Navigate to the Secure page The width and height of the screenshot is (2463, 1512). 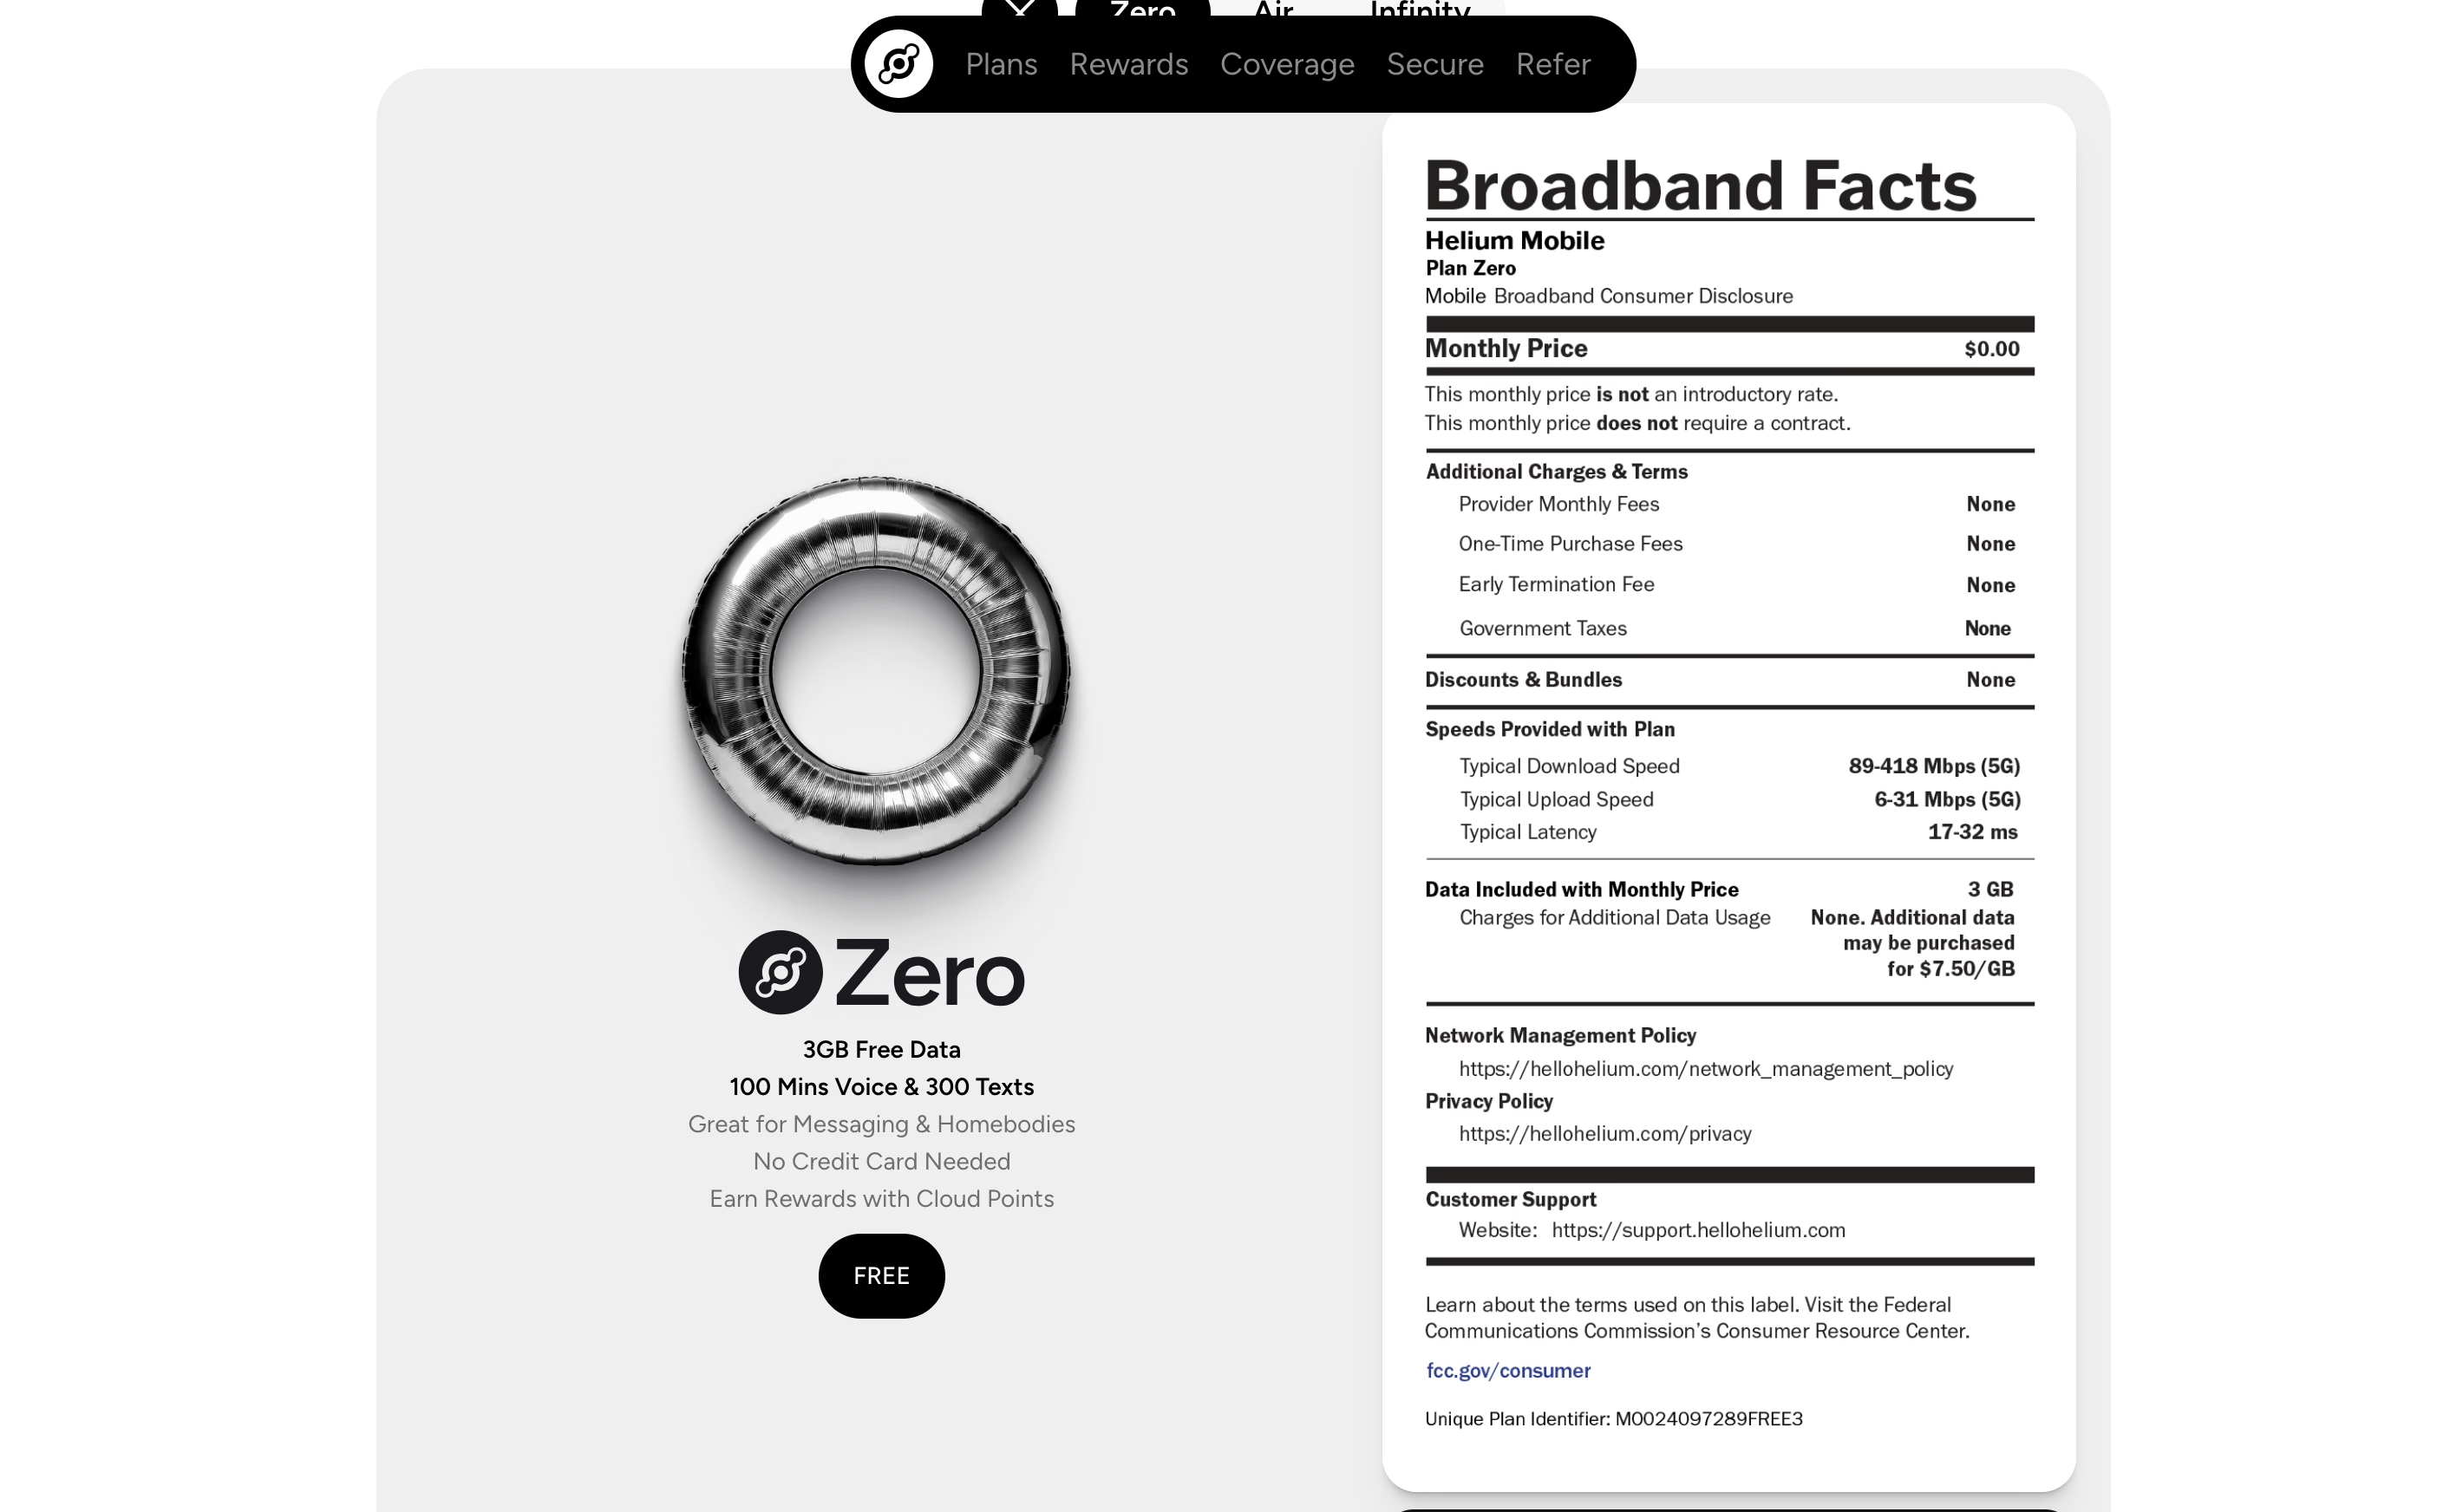coord(1434,64)
